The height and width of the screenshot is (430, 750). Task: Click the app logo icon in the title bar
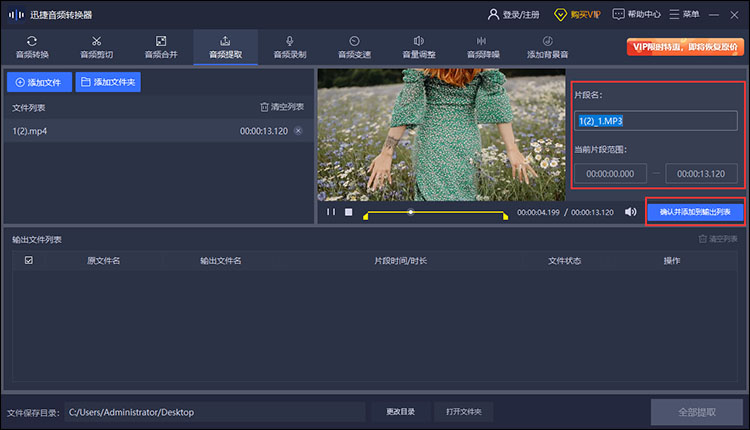tap(16, 15)
